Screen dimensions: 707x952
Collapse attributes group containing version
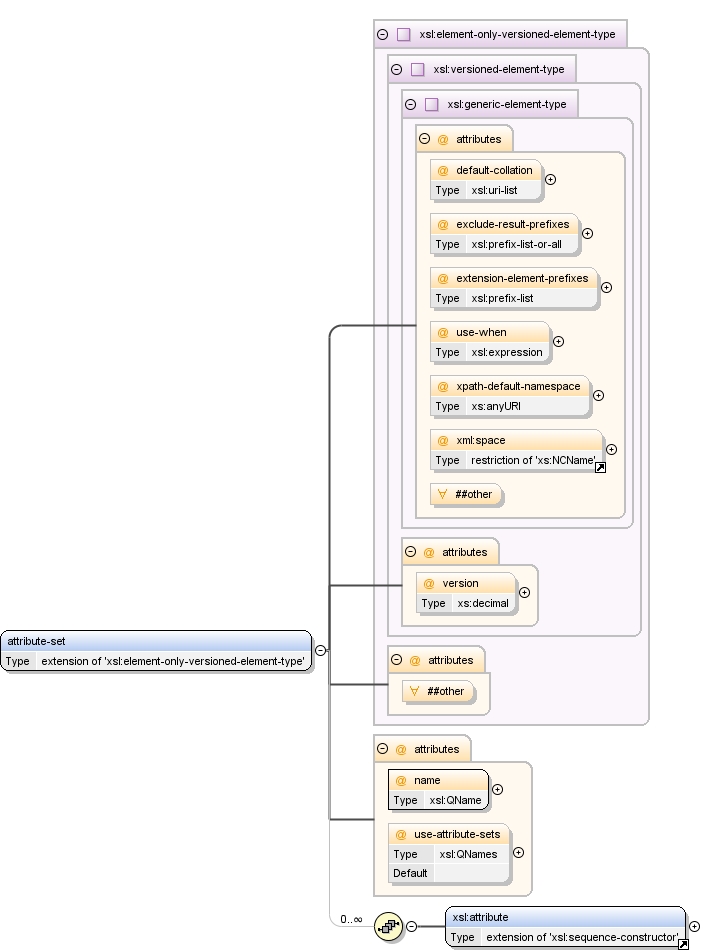coord(410,552)
